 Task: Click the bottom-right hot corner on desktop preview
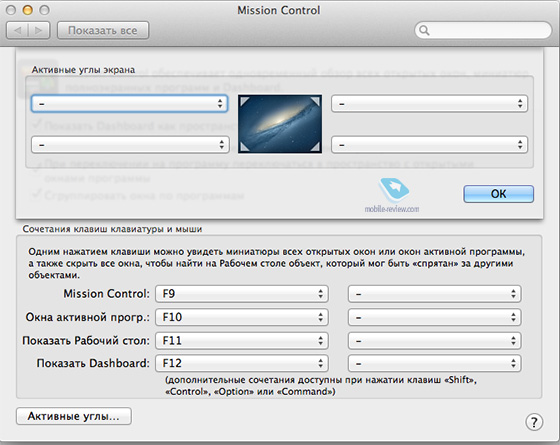pos(315,147)
